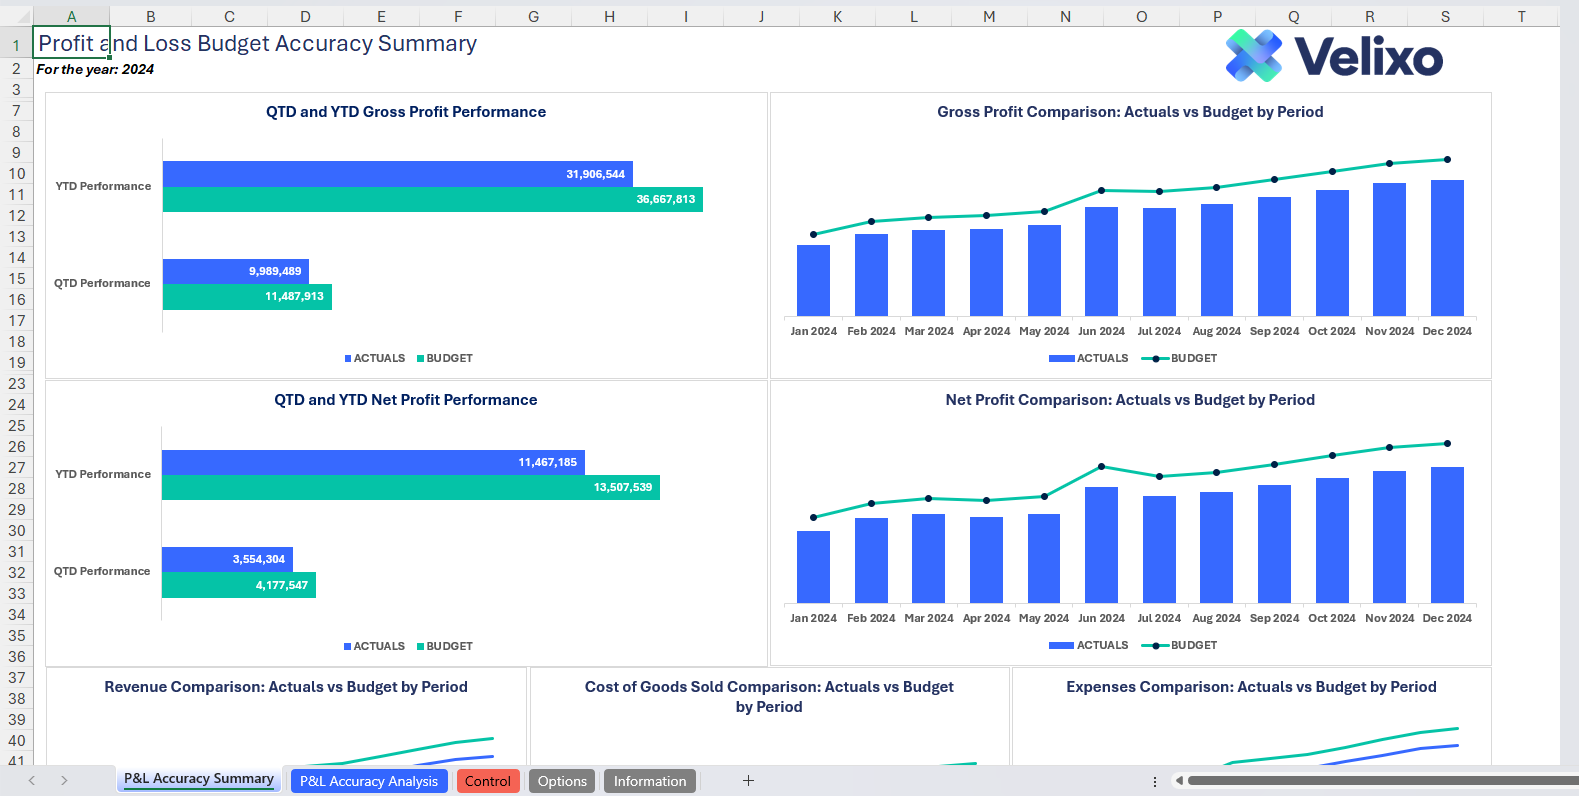Screen dimensions: 1579x796
Task: Click the Velixo logo image
Action: click(x=1334, y=56)
